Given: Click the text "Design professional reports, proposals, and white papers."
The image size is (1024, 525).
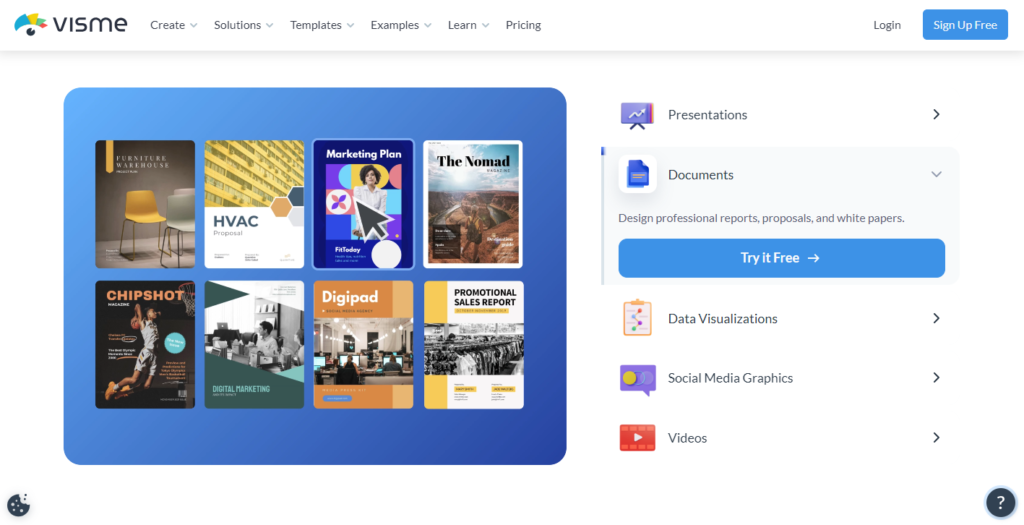Looking at the screenshot, I should click(x=761, y=218).
